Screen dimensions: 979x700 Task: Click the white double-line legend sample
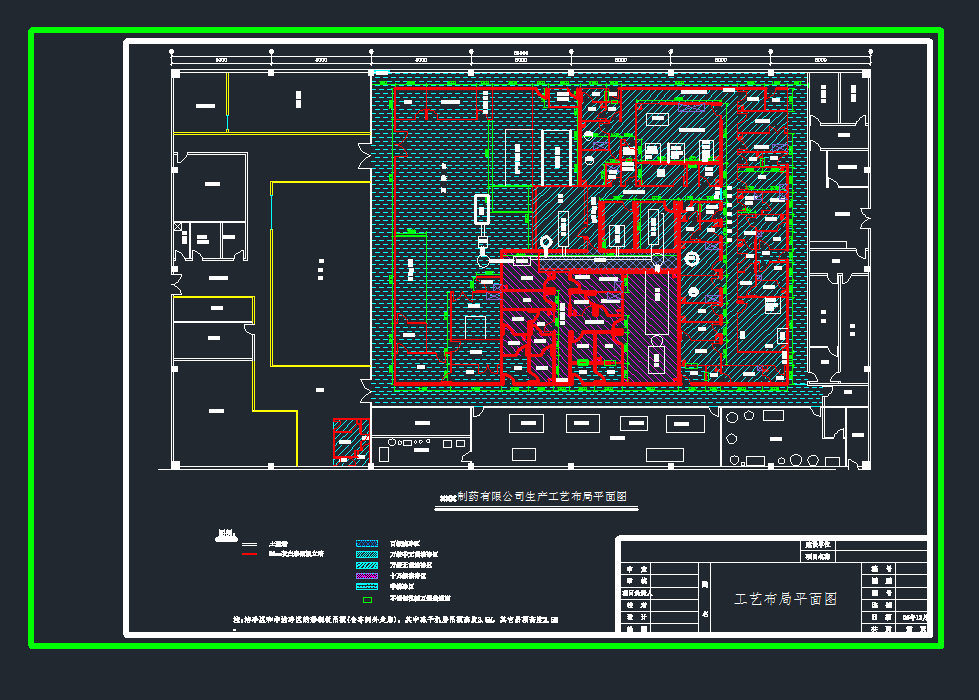(x=250, y=543)
